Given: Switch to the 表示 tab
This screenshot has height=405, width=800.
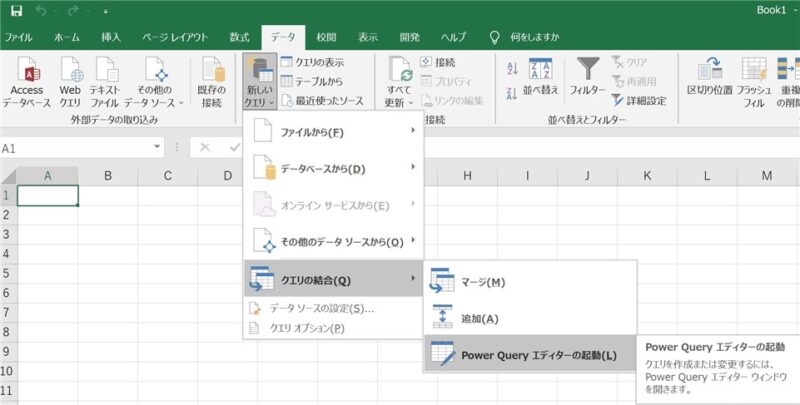Looking at the screenshot, I should [367, 37].
